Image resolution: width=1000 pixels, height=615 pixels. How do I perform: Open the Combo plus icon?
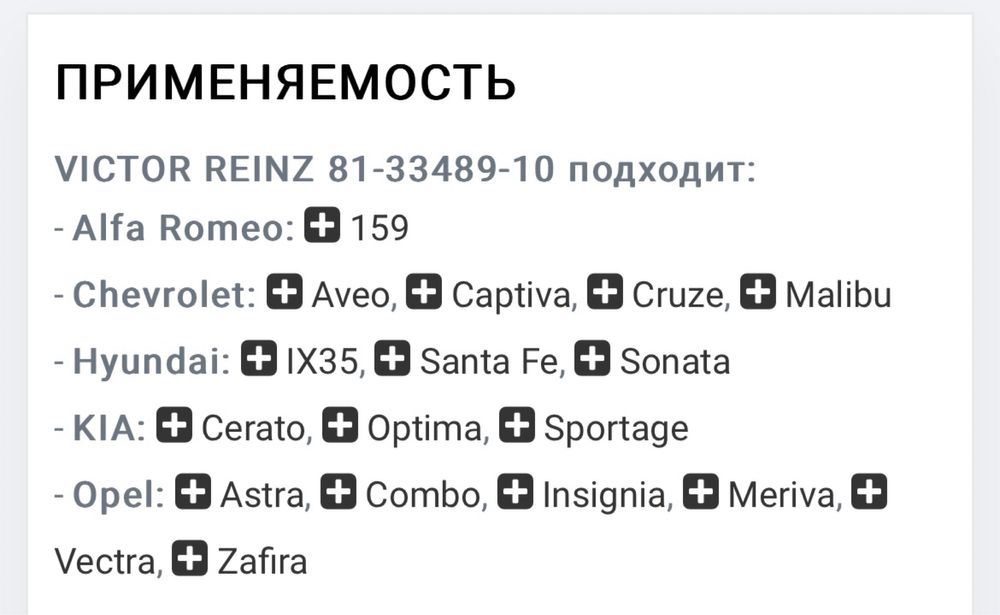pos(339,493)
